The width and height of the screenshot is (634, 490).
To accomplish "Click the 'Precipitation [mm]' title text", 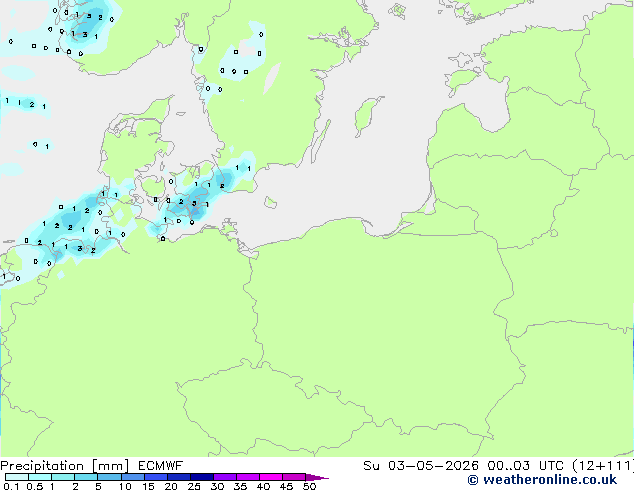I will tap(65, 466).
